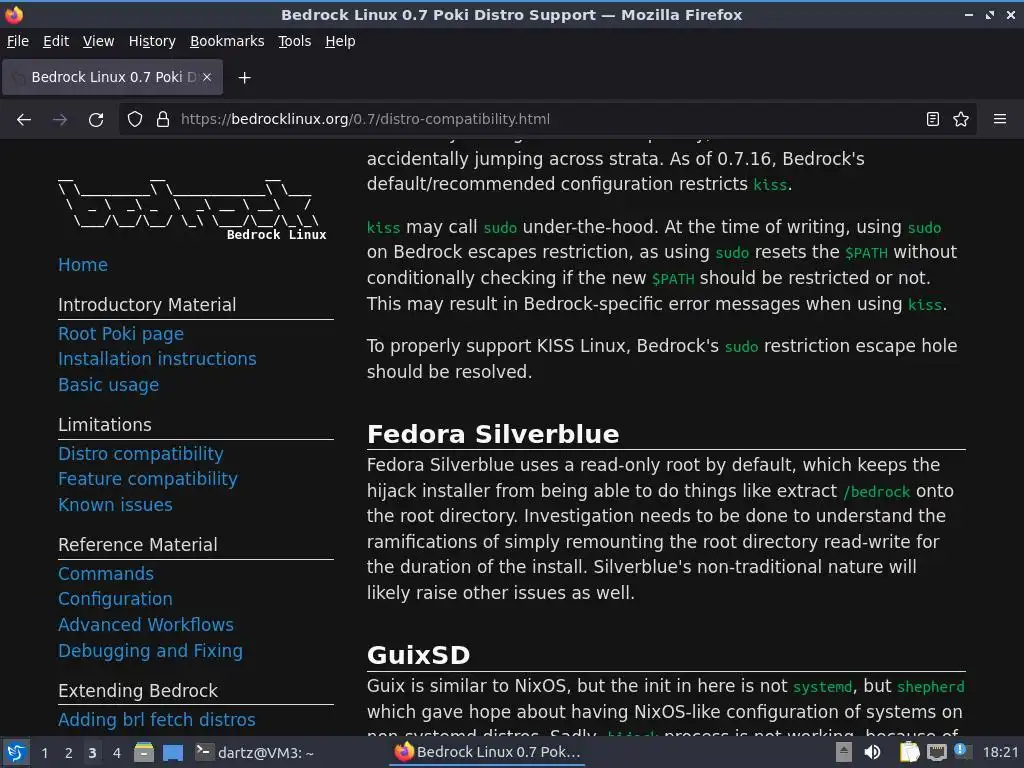1024x768 pixels.
Task: Open the Basic usage link
Action: (108, 385)
